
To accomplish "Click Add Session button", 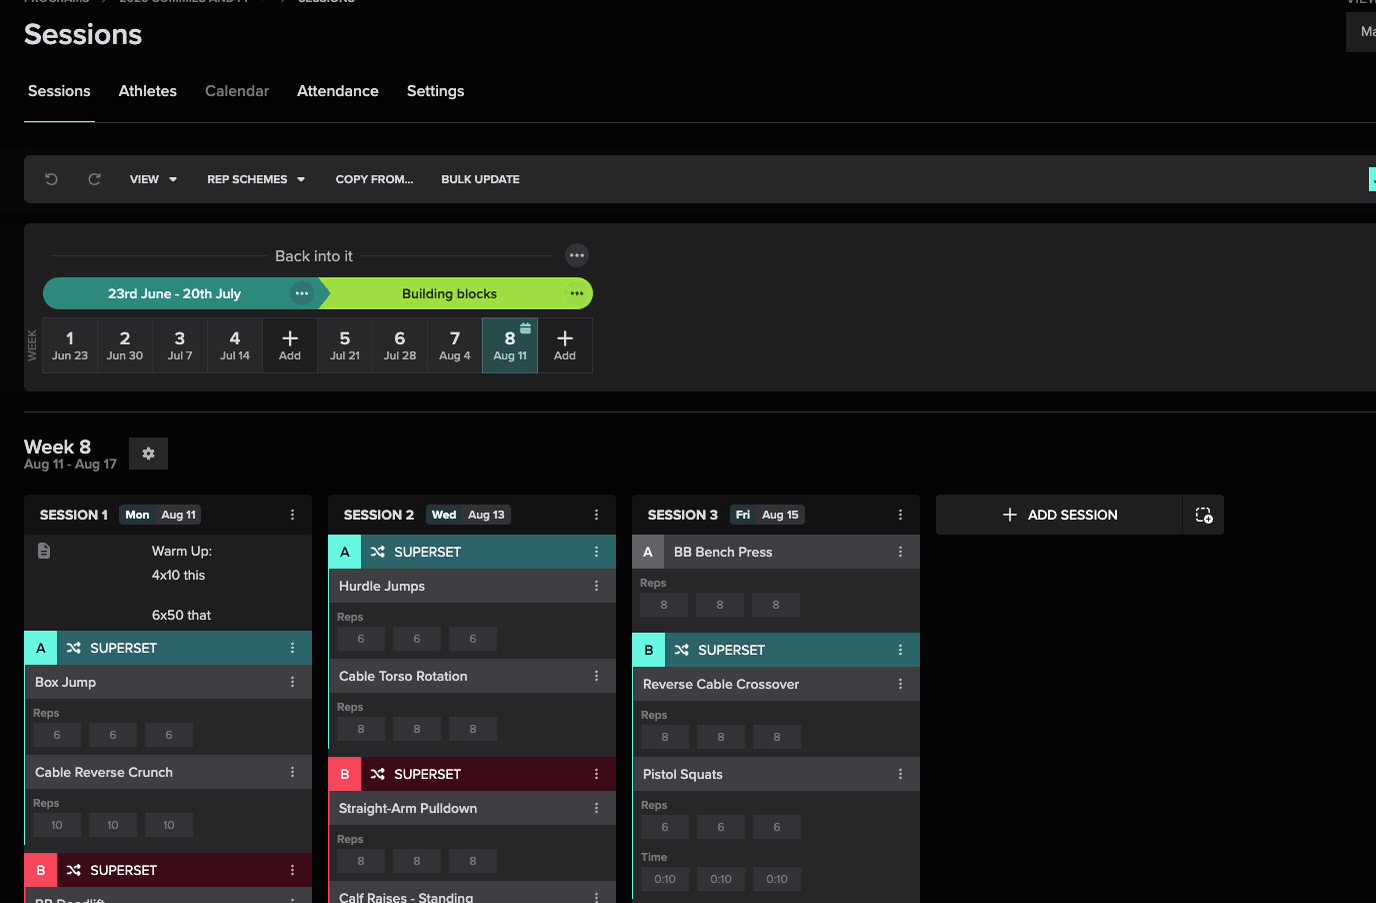I will pos(1060,515).
